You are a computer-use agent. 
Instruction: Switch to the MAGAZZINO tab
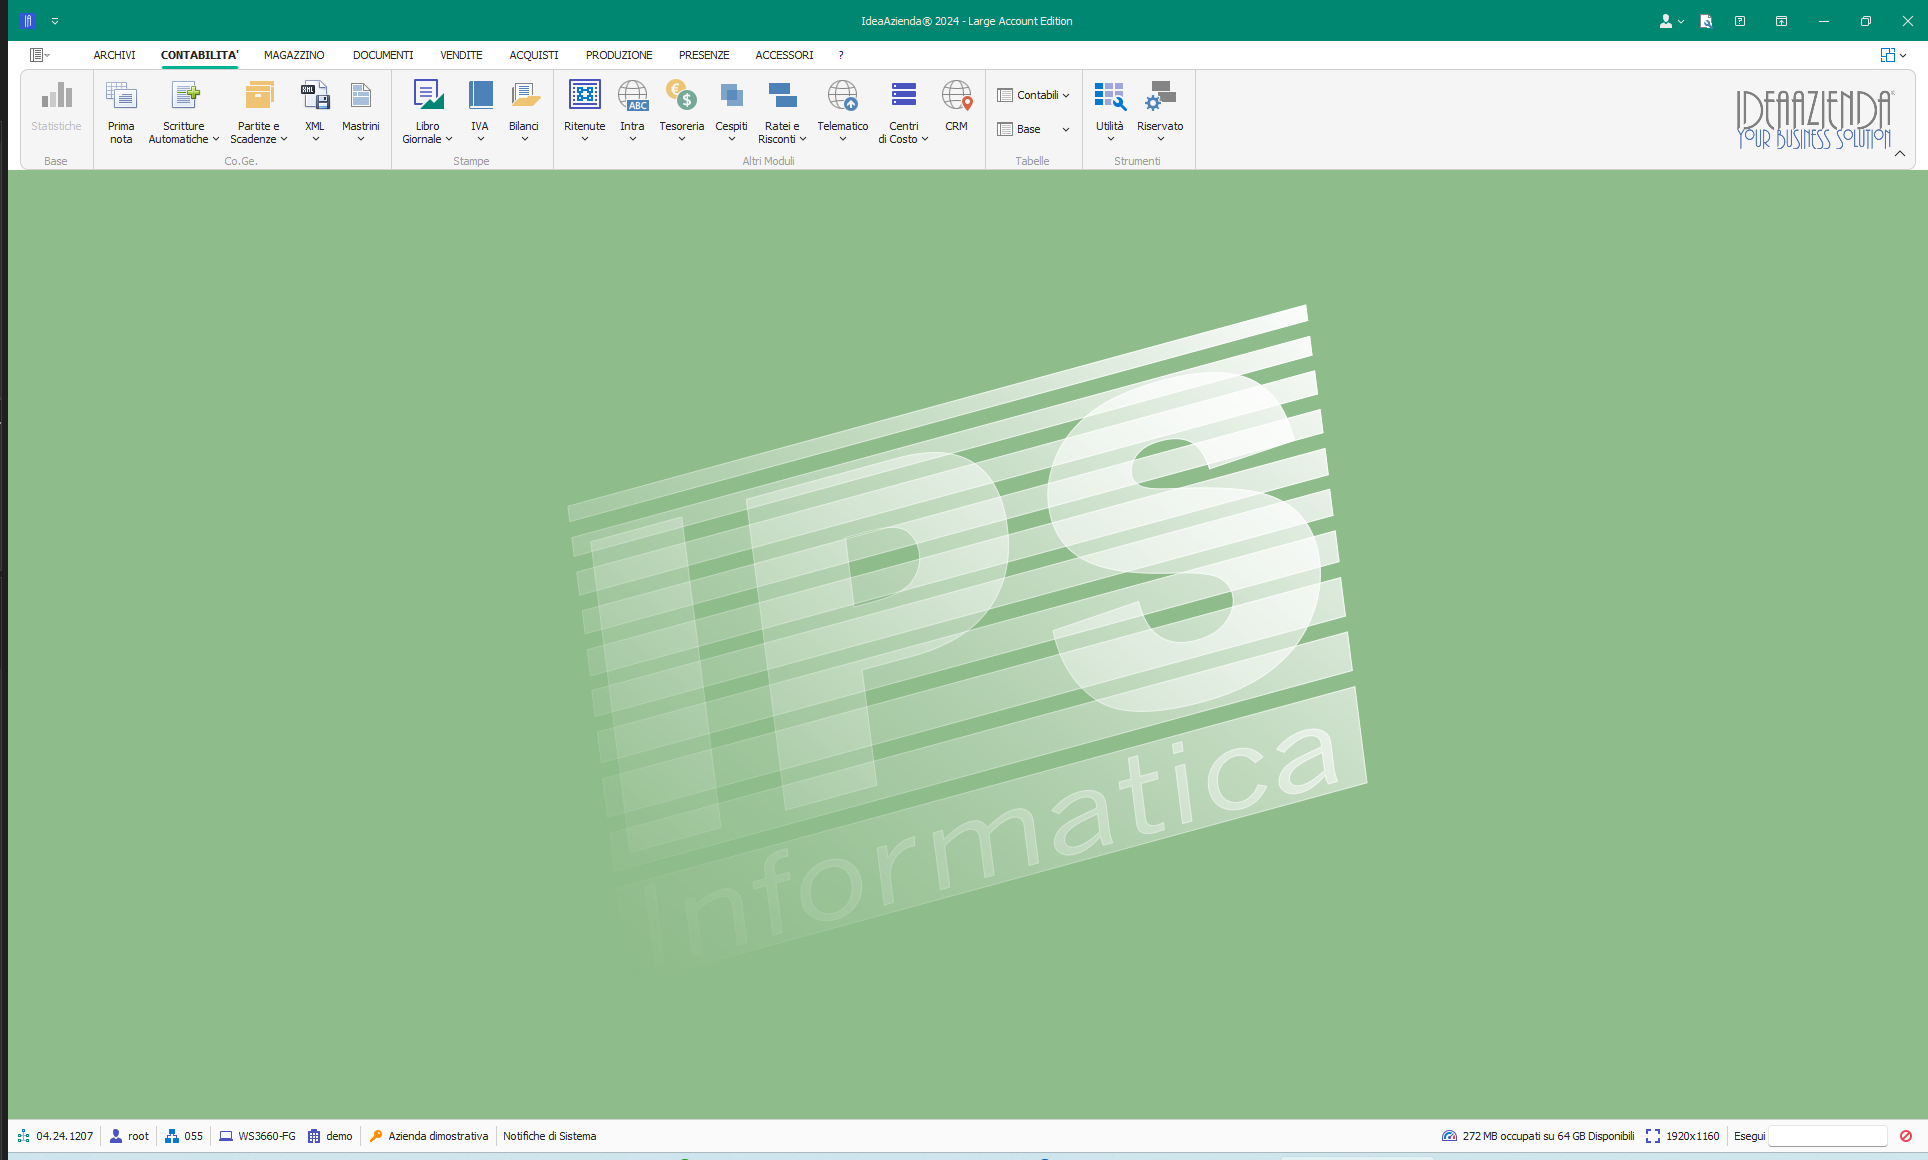(x=294, y=55)
